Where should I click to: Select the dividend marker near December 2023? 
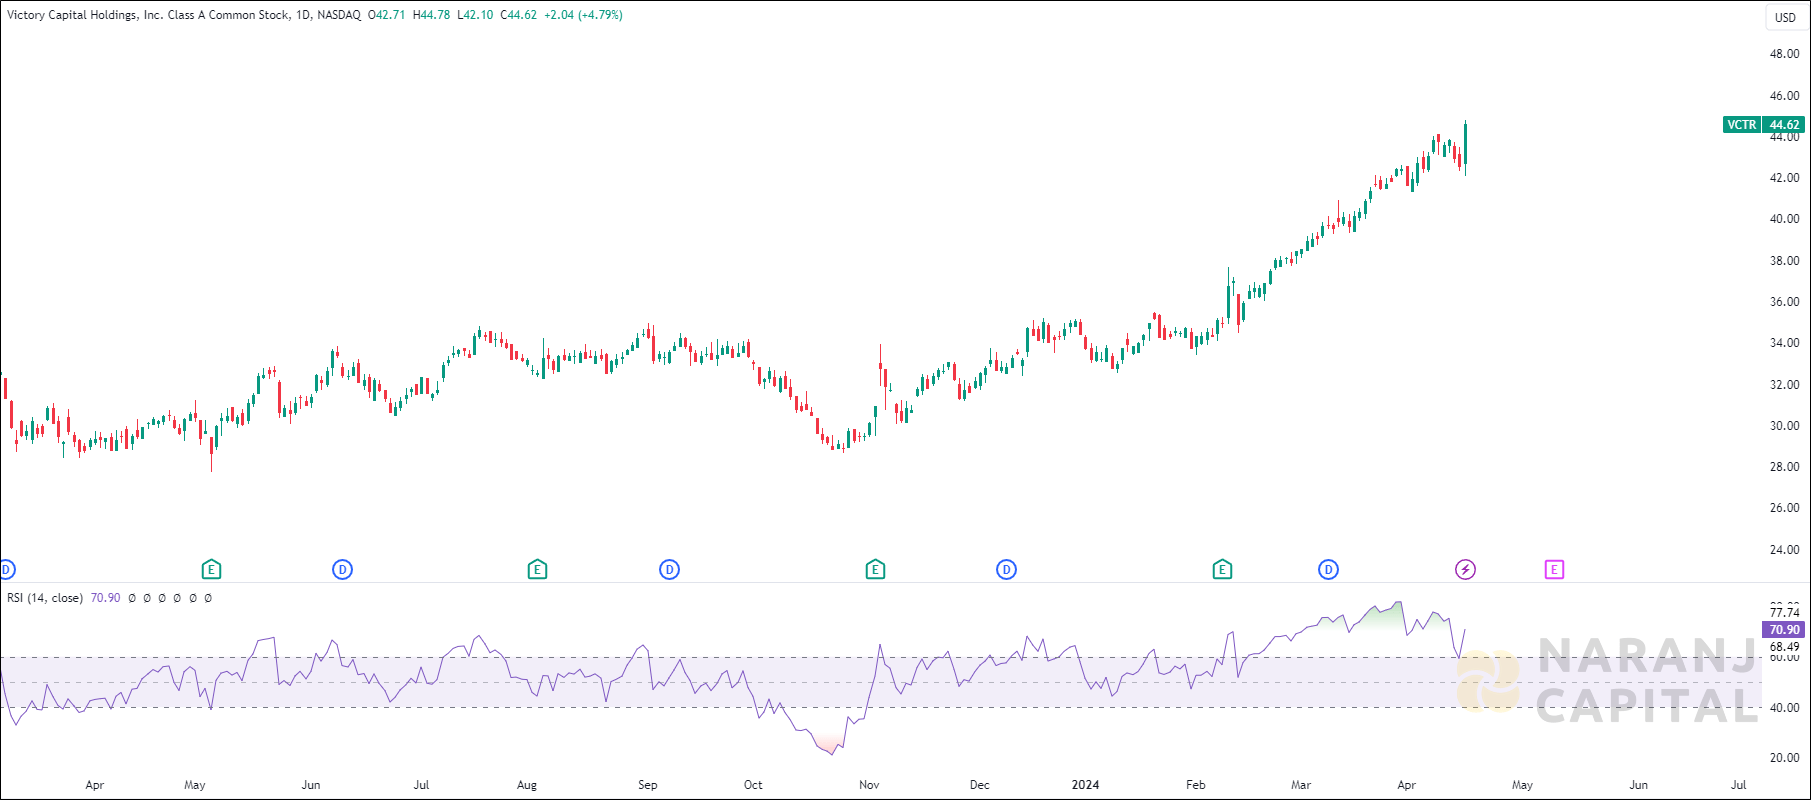point(1006,570)
